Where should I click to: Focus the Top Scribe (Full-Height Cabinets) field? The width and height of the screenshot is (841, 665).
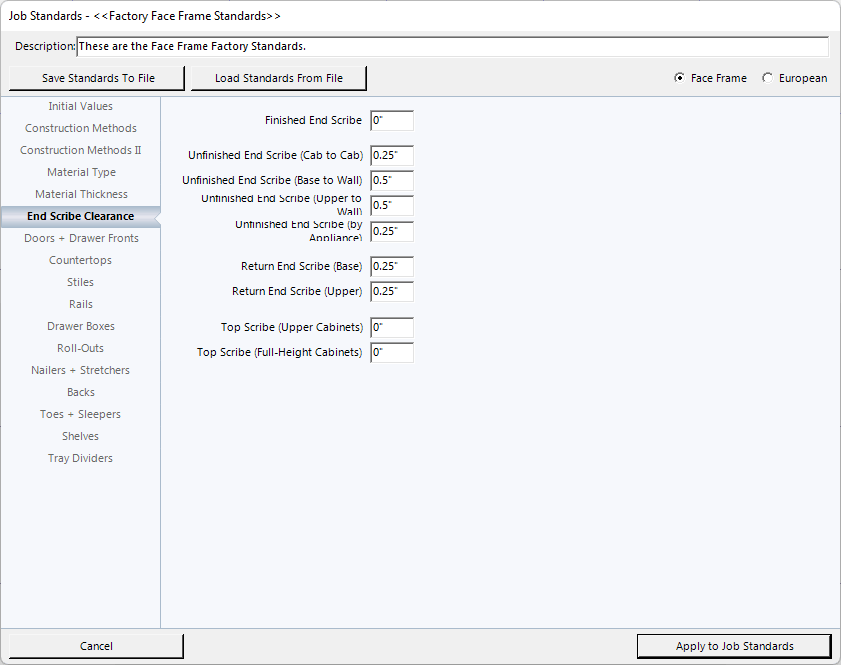(x=391, y=353)
